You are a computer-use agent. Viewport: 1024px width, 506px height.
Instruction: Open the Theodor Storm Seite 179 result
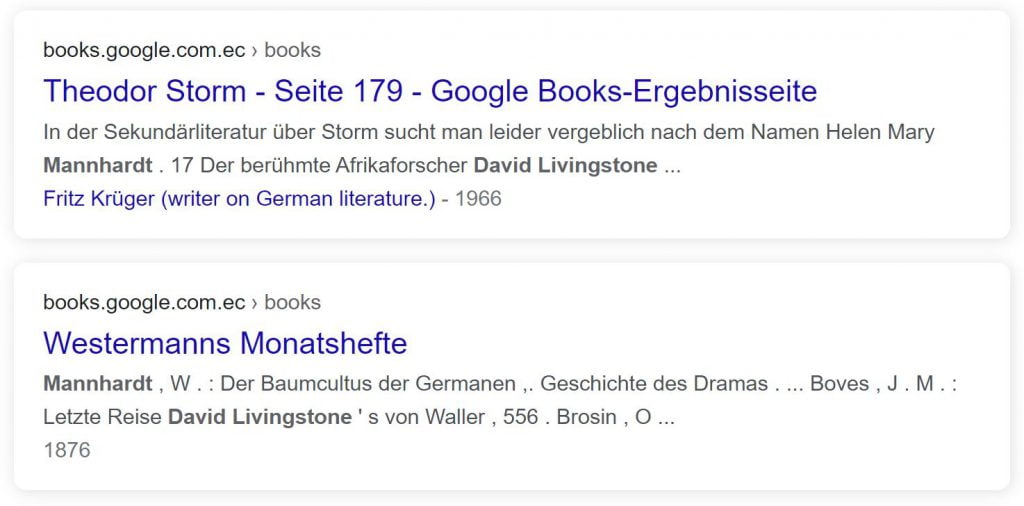point(430,91)
